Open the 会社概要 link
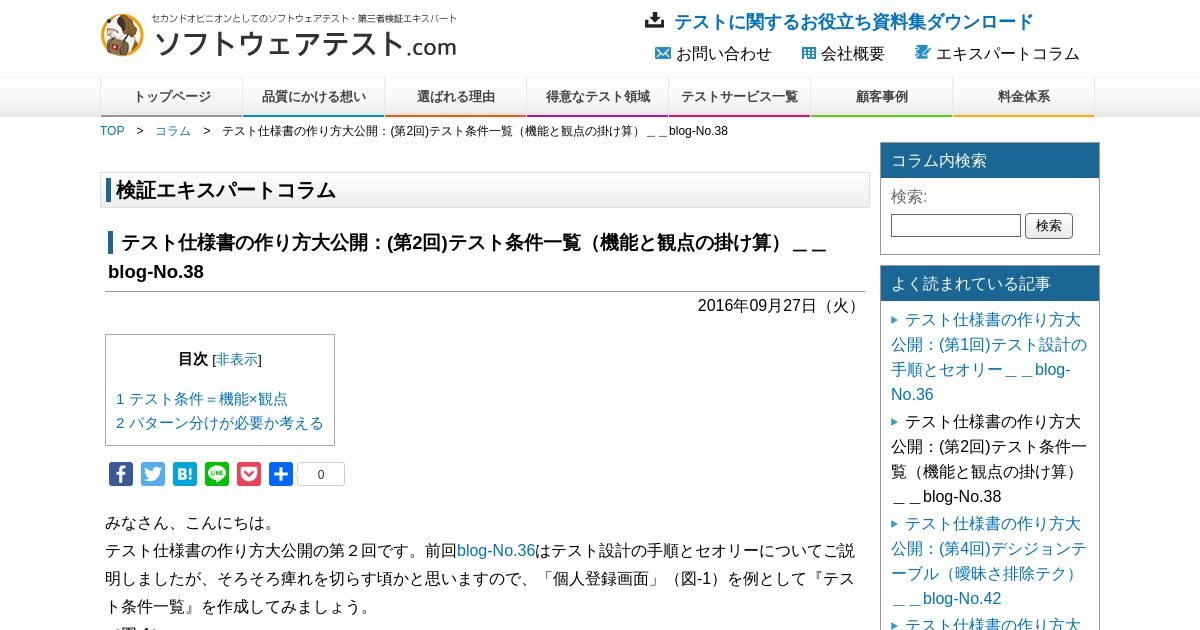This screenshot has width=1200, height=630. click(x=853, y=54)
